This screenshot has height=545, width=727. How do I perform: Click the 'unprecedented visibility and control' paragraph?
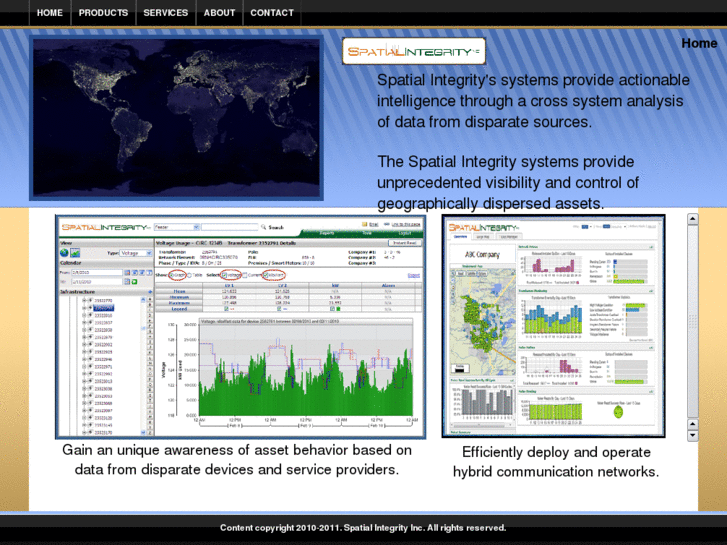(508, 182)
